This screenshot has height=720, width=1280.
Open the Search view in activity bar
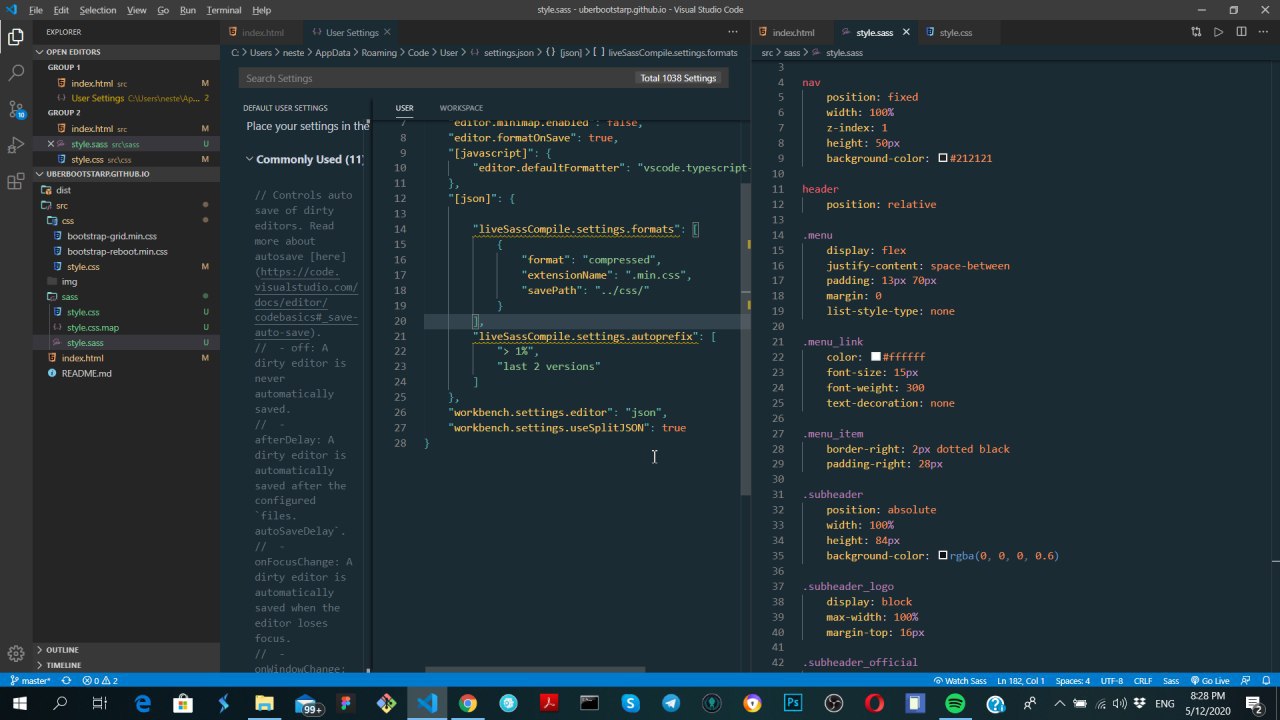pos(16,73)
